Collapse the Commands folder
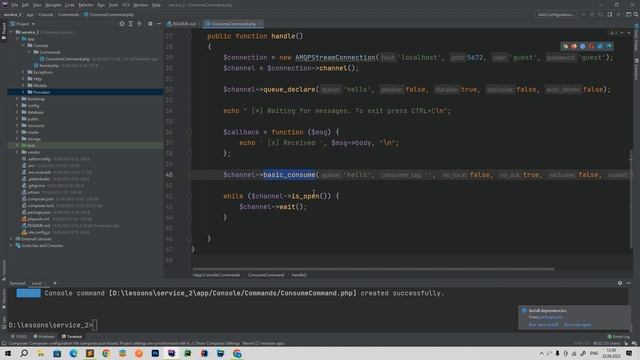Viewport: 640px width, 360px height. pos(29,52)
